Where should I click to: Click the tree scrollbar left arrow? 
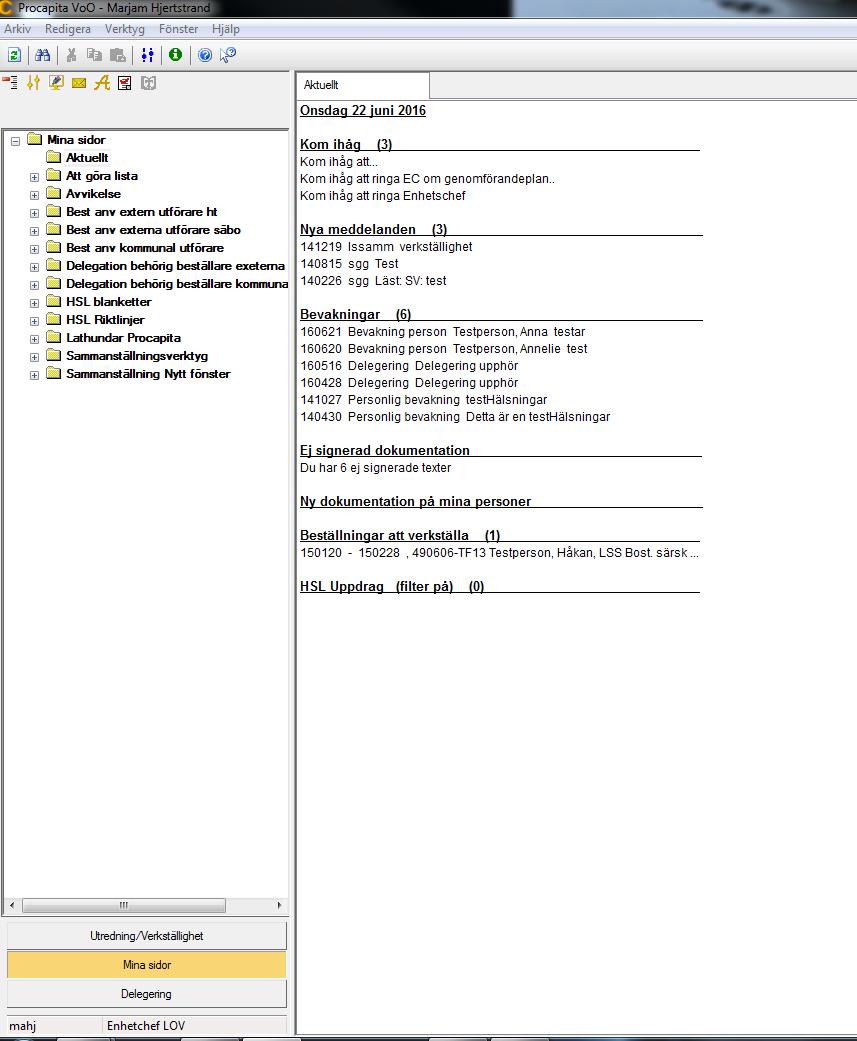tap(12, 905)
